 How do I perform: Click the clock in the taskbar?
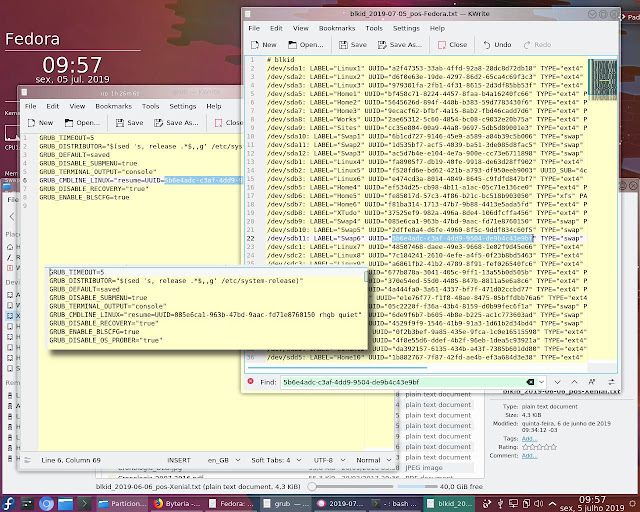pos(592,503)
